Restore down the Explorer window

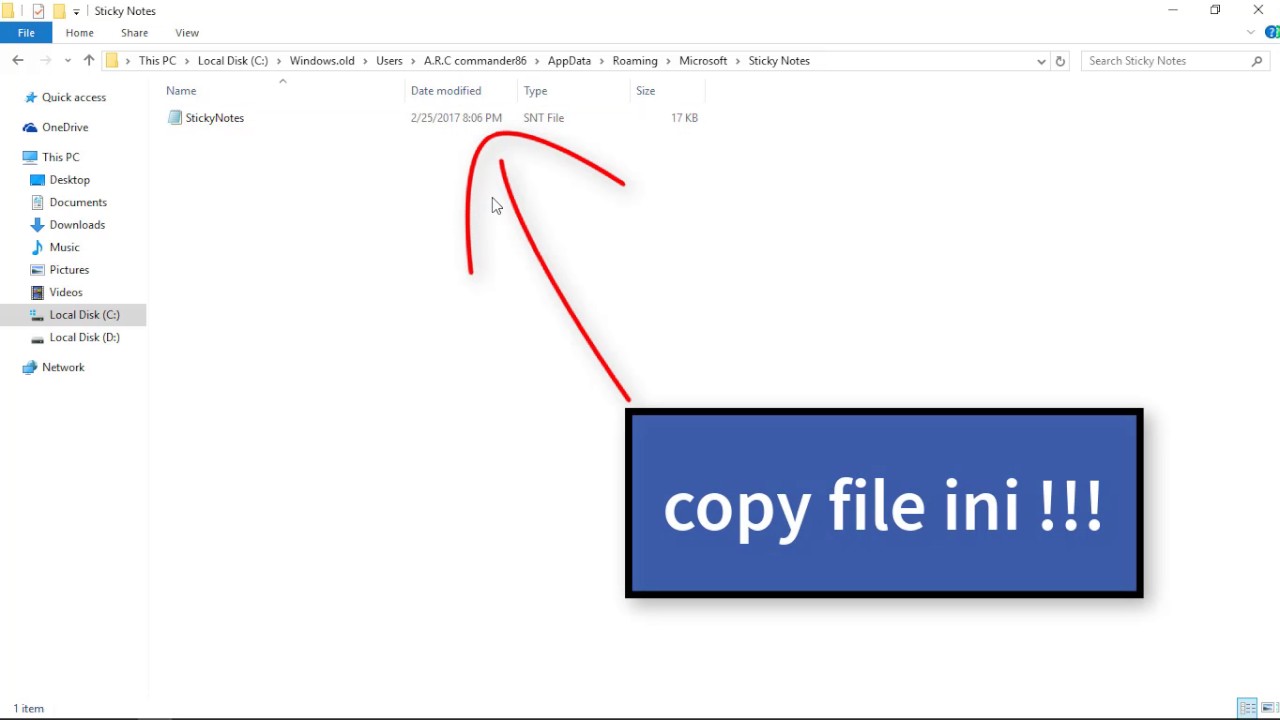click(1215, 10)
